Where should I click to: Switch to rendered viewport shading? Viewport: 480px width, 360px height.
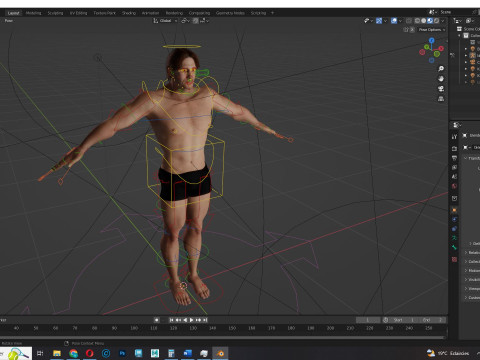tap(436, 21)
